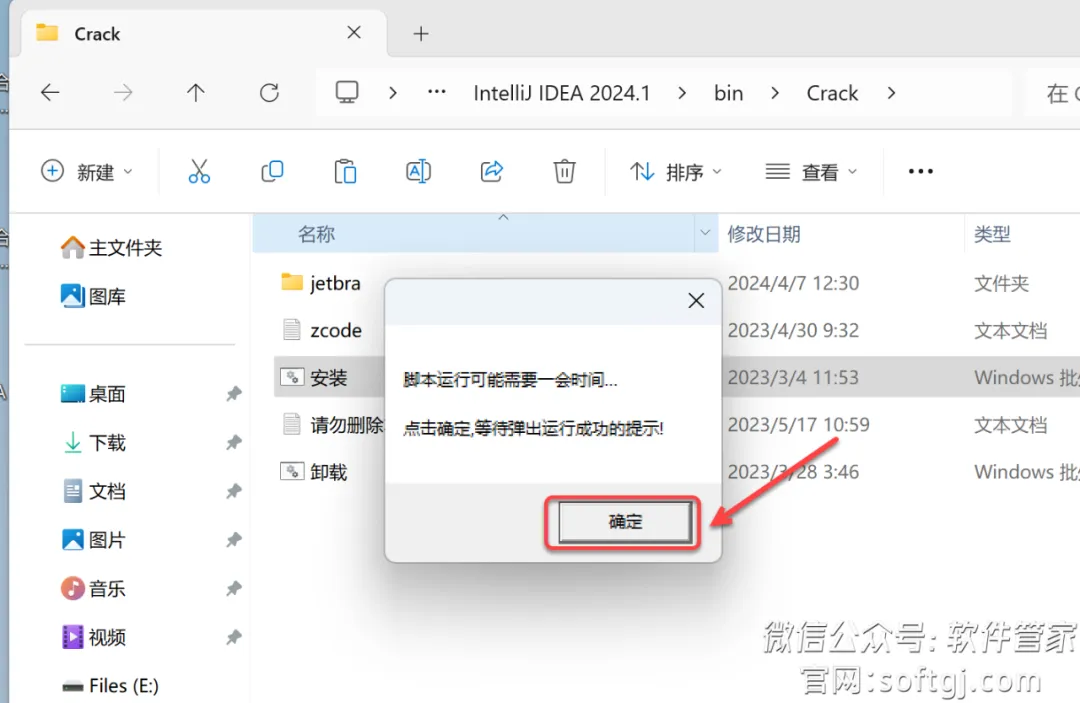Click the Rename icon

pyautogui.click(x=418, y=171)
